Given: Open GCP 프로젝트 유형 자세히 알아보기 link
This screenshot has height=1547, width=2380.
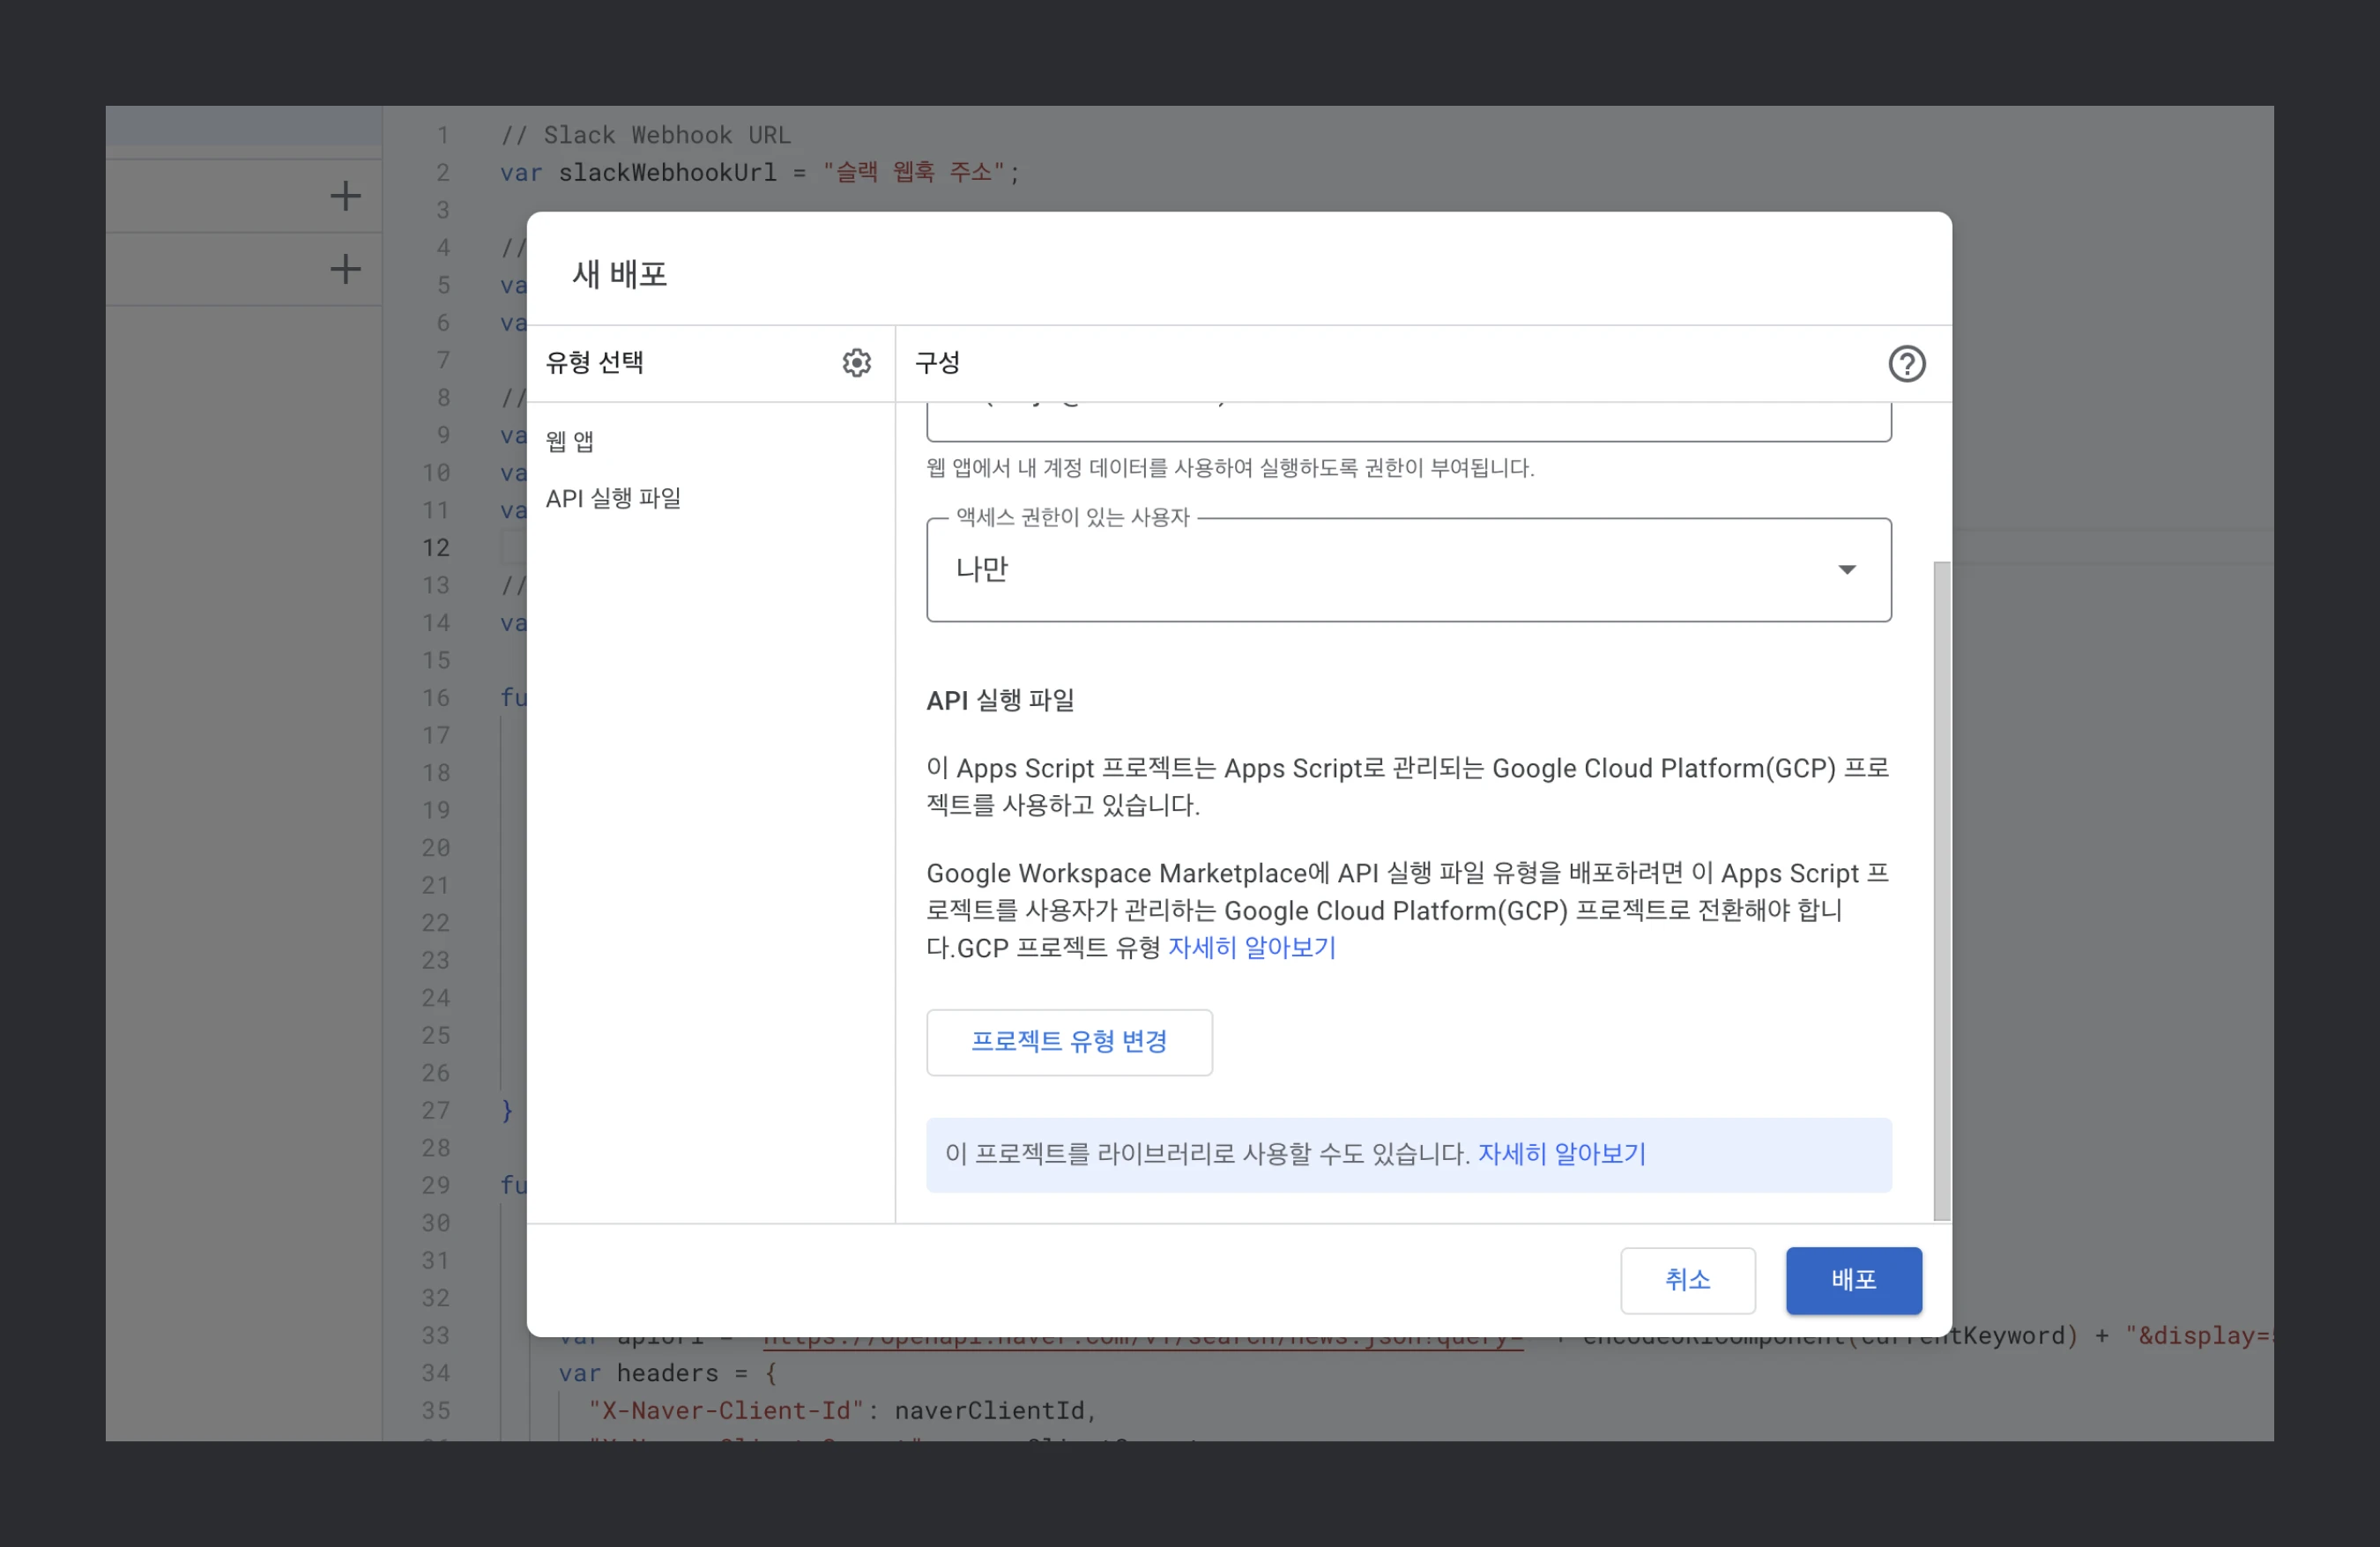Looking at the screenshot, I should 1252,948.
